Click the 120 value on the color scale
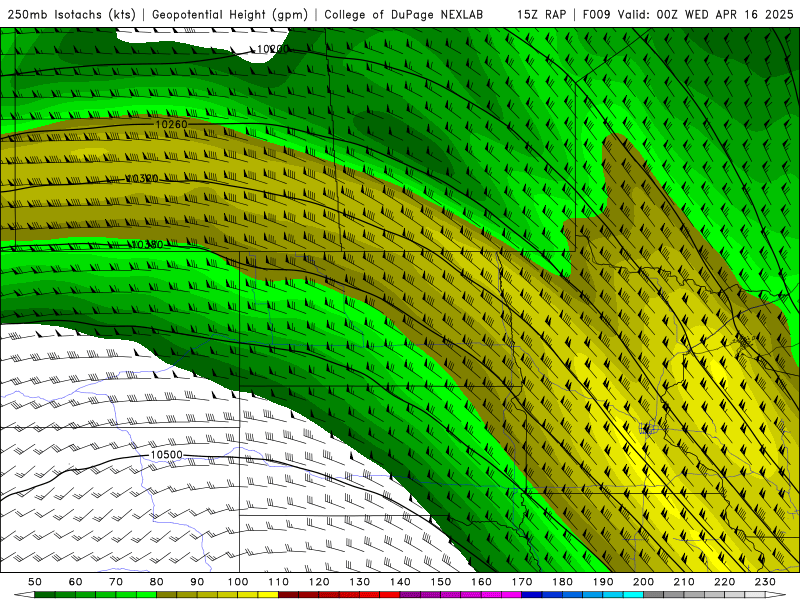The width and height of the screenshot is (800, 600). click(x=319, y=582)
